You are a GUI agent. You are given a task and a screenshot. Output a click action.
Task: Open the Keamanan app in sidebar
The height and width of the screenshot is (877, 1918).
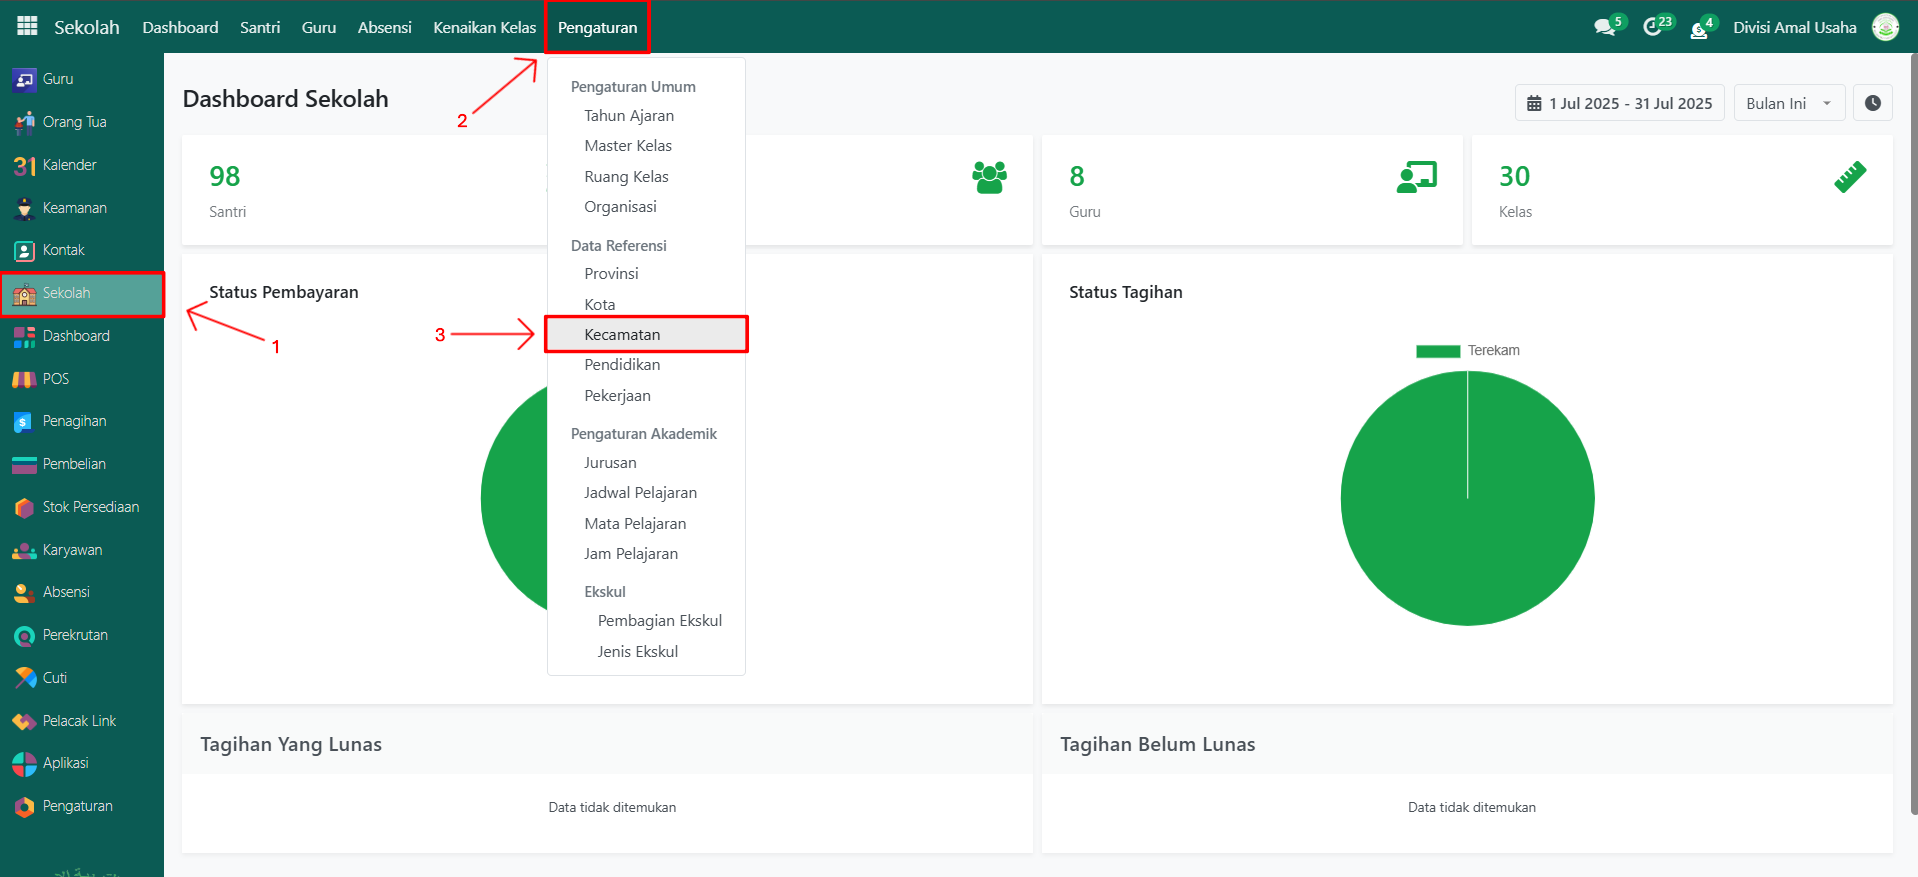[74, 208]
